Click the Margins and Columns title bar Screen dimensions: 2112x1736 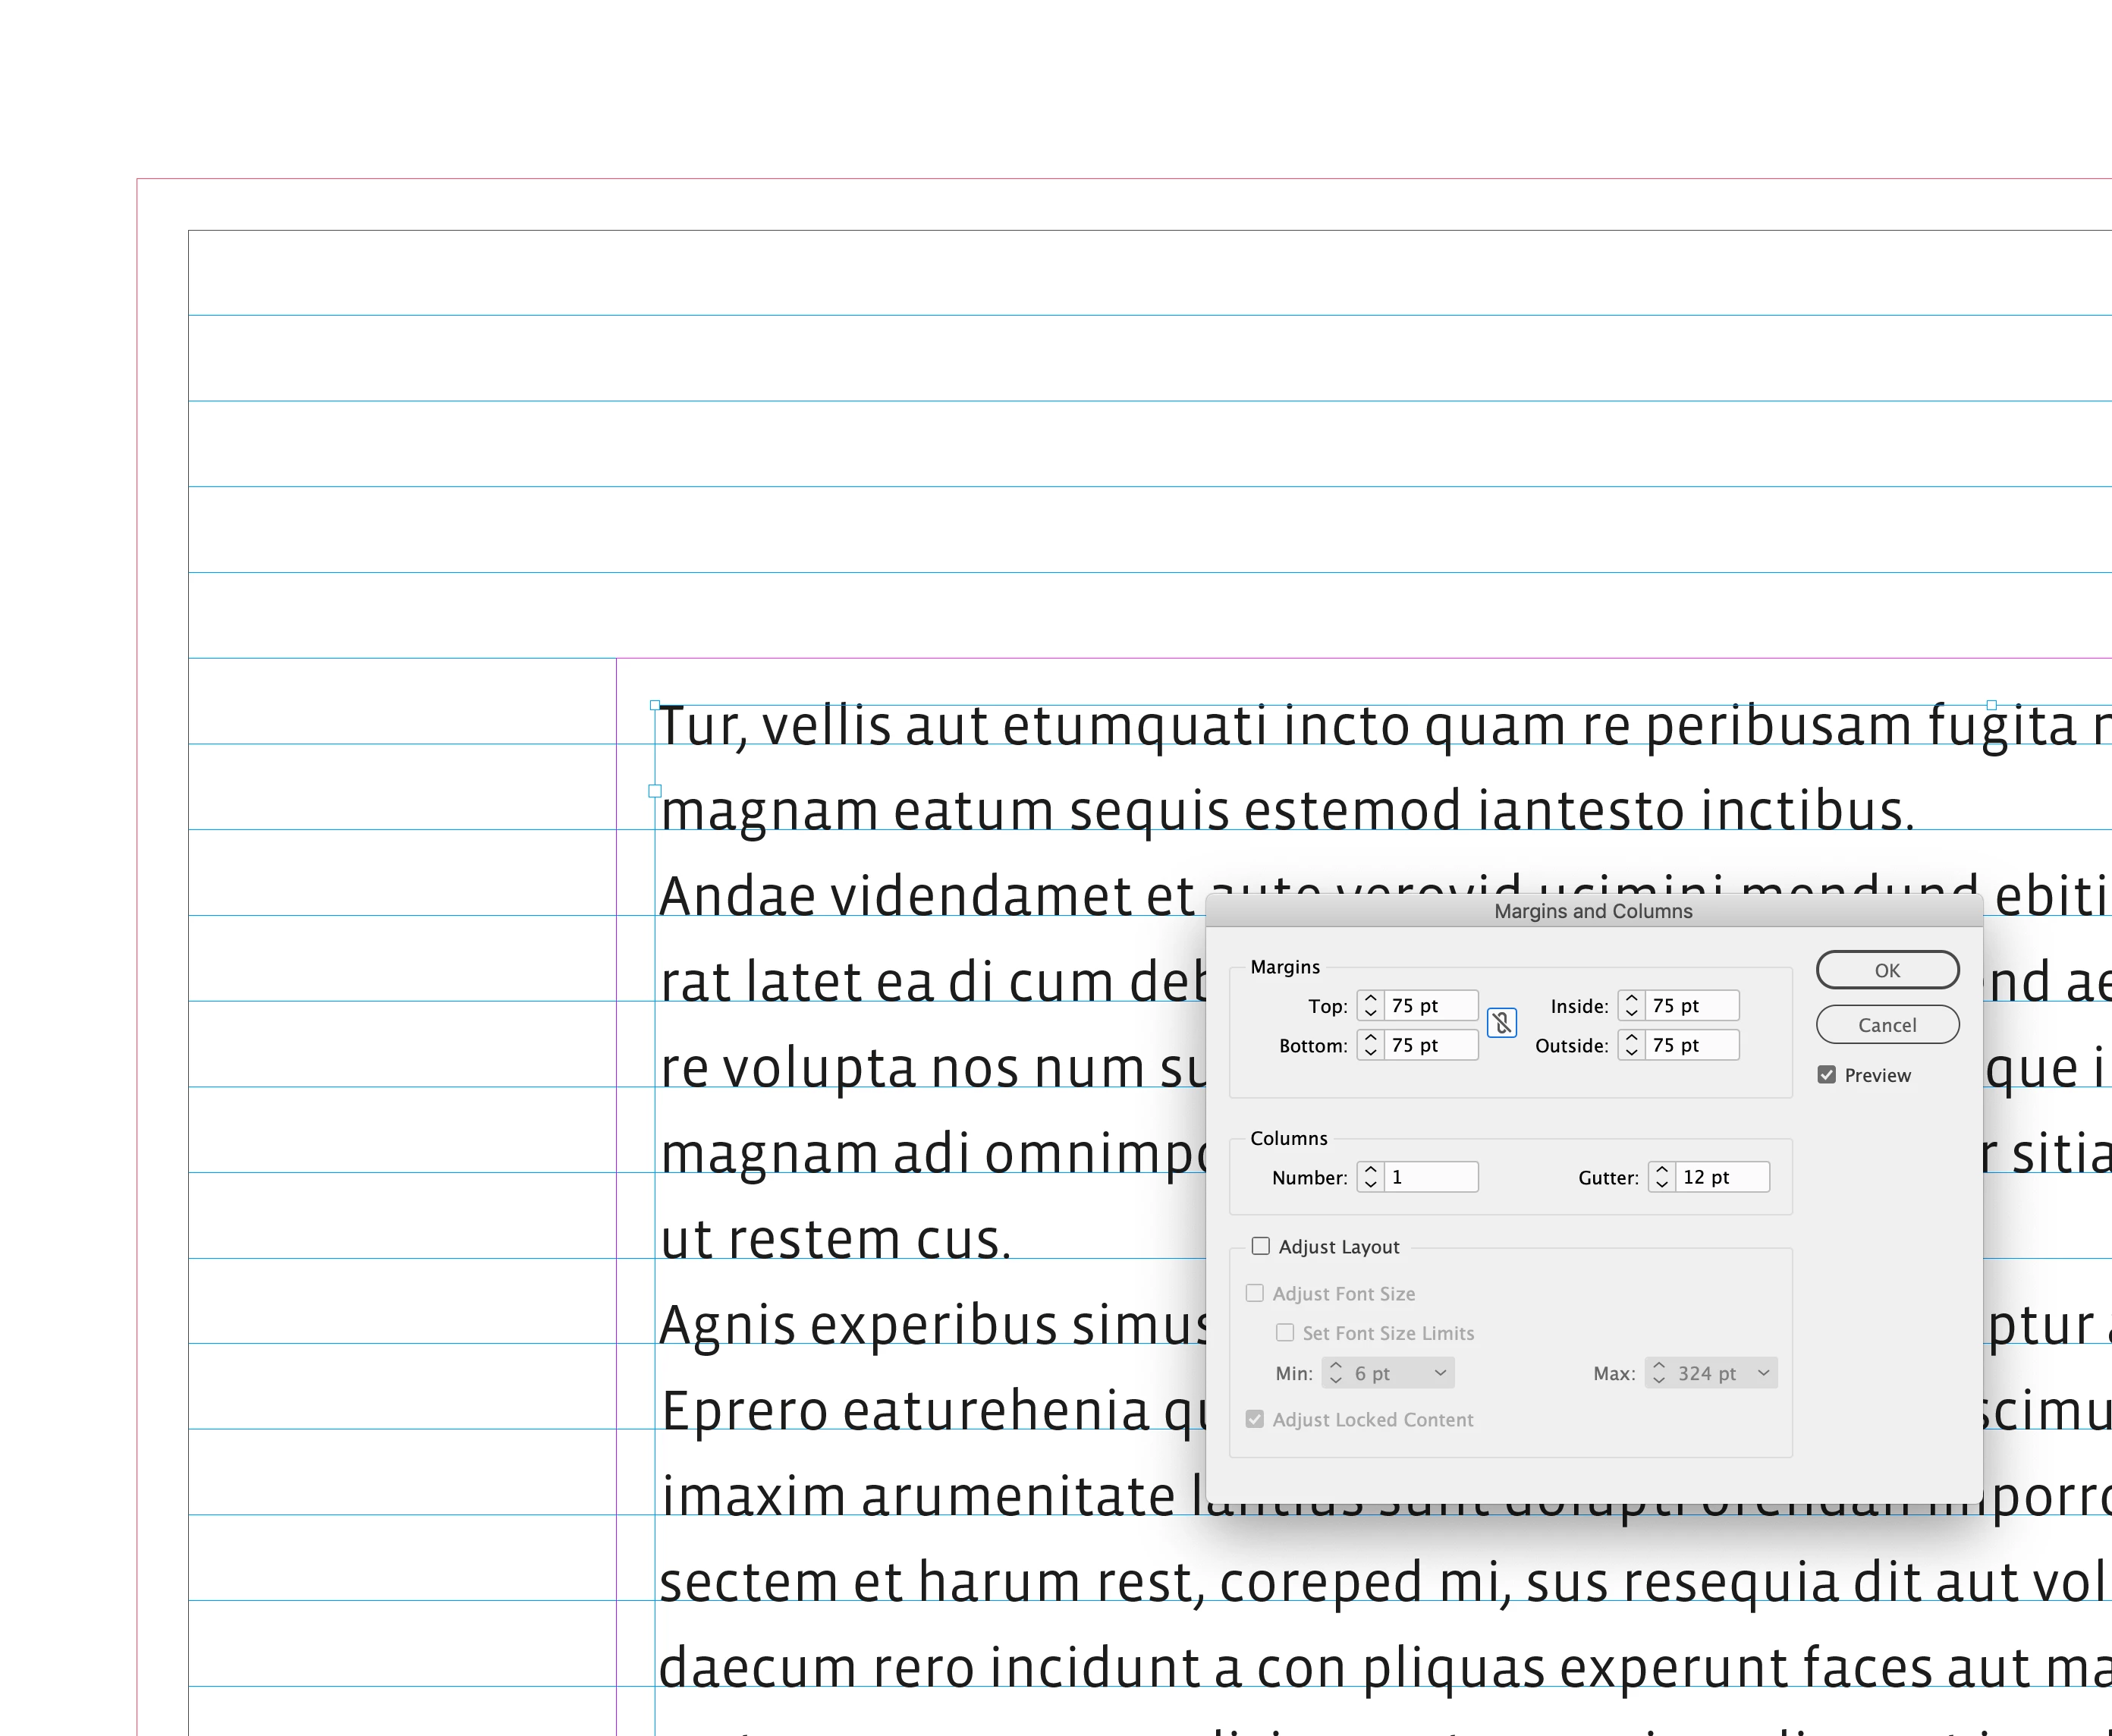(1593, 911)
